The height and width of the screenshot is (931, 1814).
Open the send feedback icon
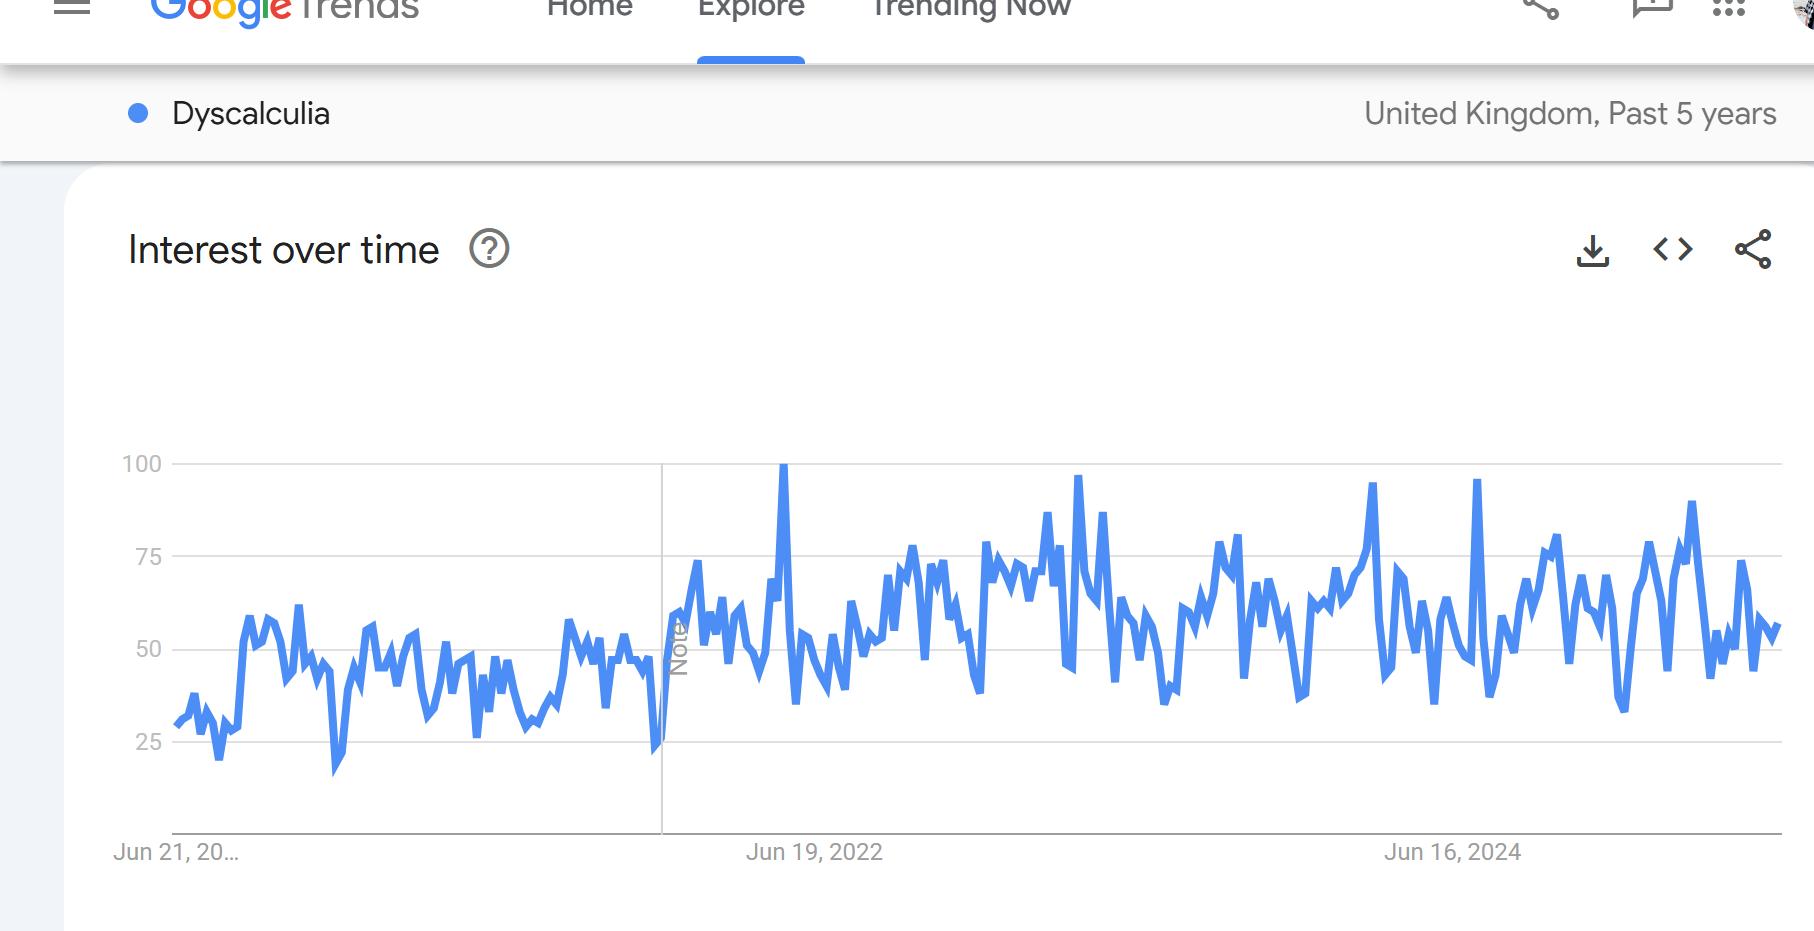coord(1651,8)
